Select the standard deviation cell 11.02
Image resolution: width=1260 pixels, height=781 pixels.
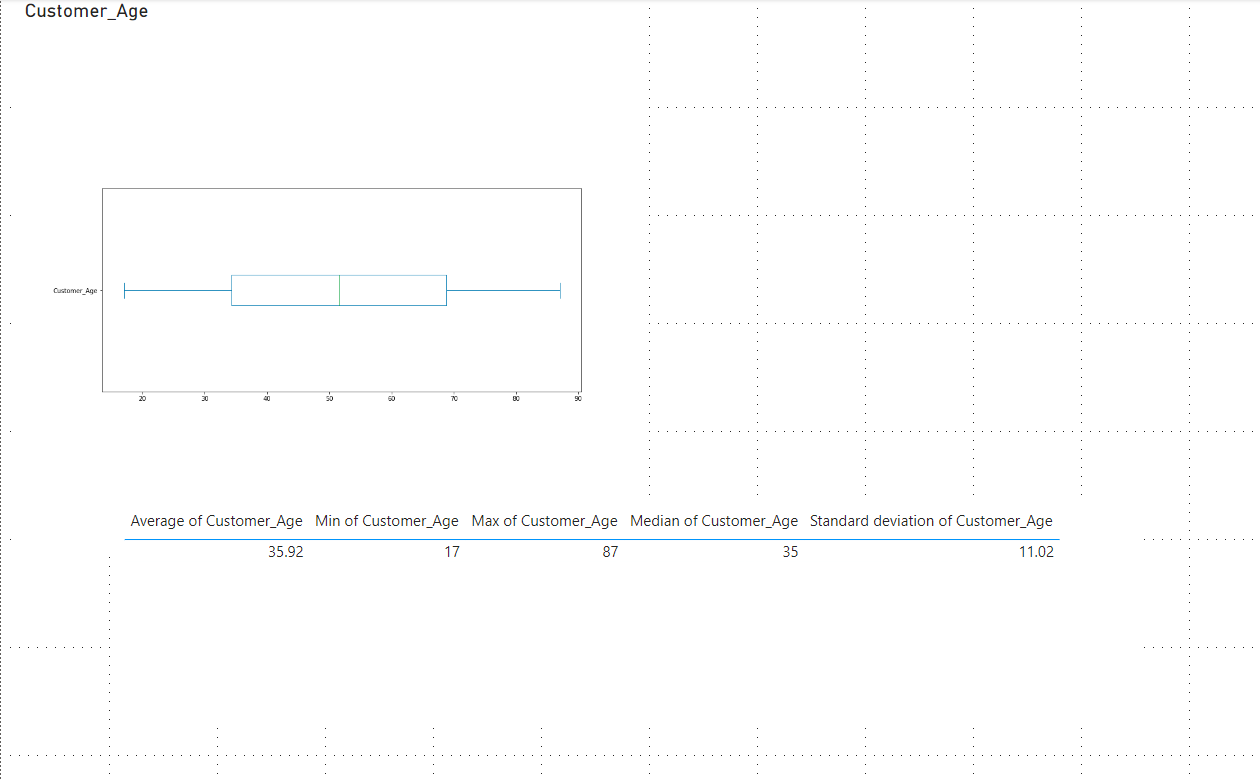coord(1036,552)
